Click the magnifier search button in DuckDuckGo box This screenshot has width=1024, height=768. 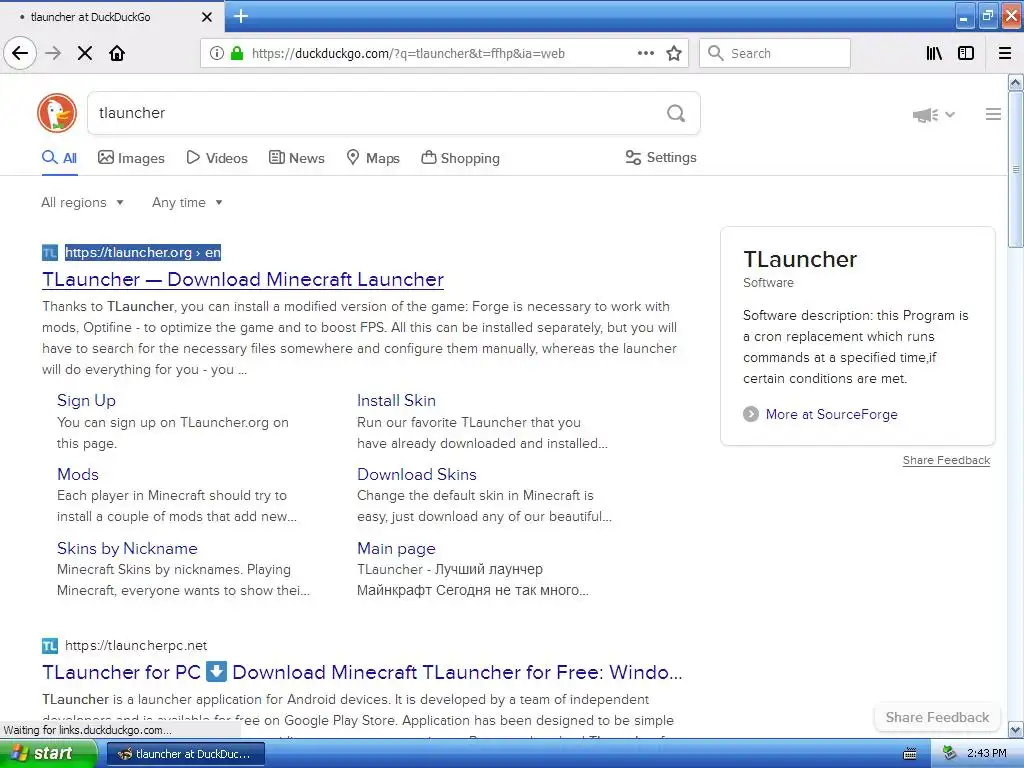click(676, 113)
